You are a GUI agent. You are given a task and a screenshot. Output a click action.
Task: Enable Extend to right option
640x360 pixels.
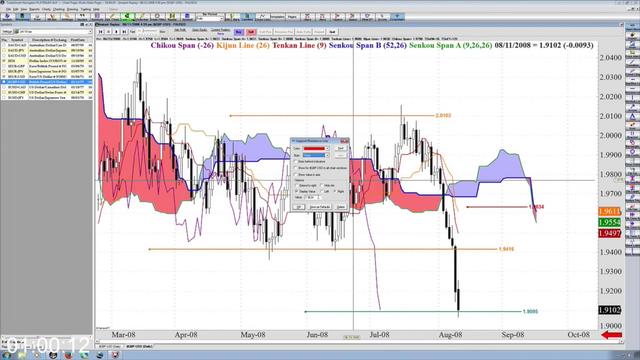click(297, 186)
